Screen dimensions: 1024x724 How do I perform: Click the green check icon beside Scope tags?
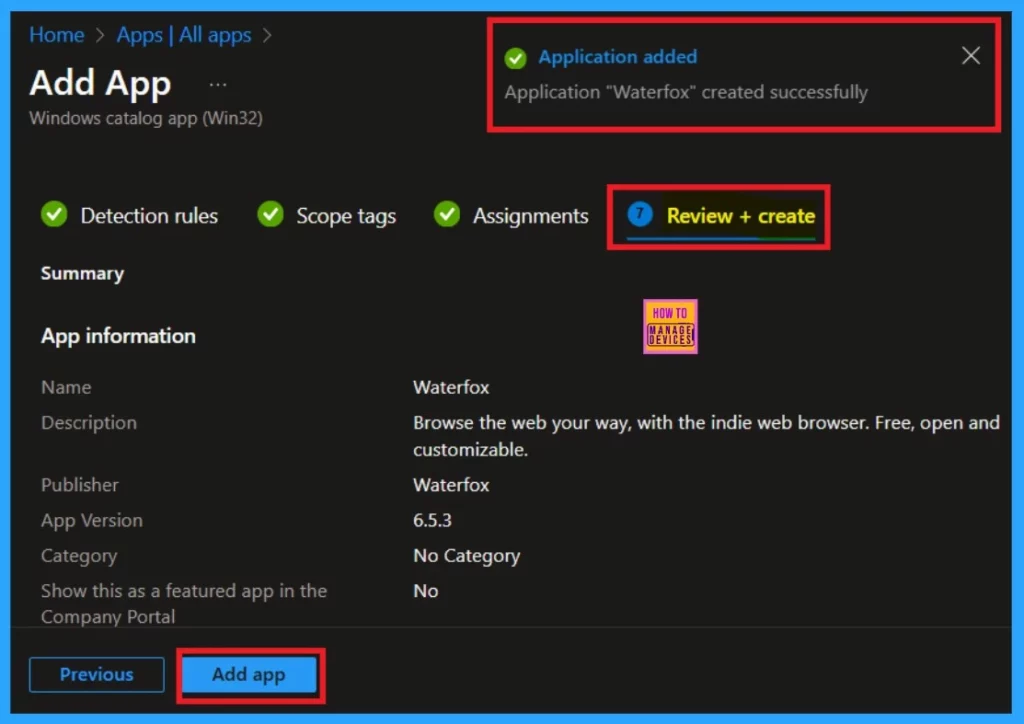(x=270, y=215)
